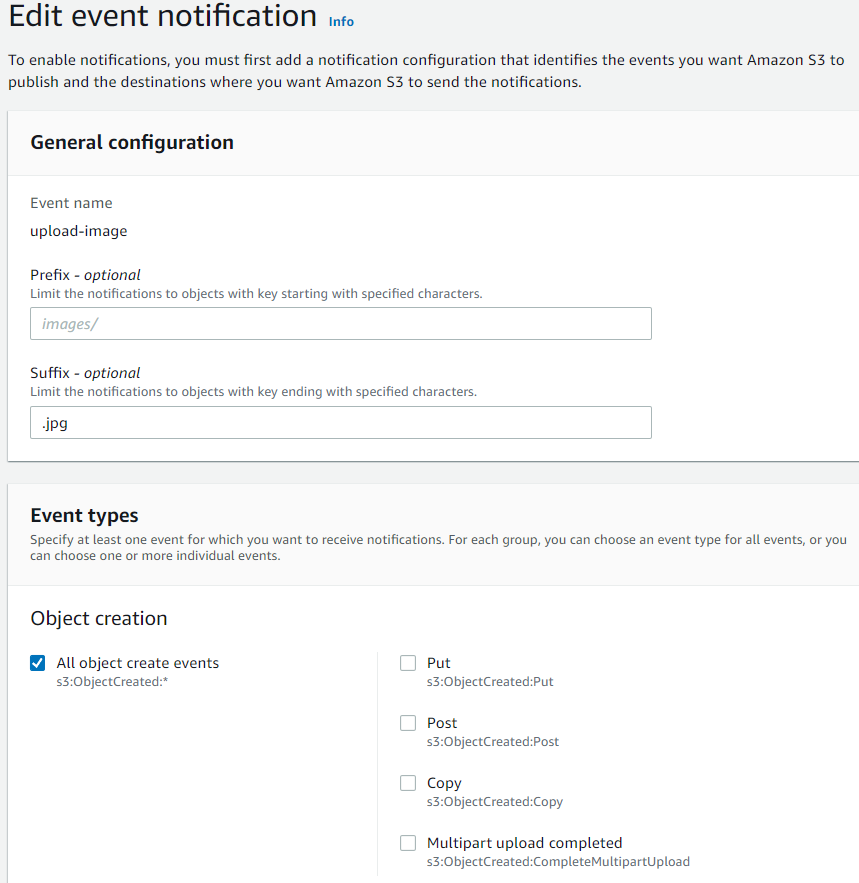
Task: Click the upload-image event name value
Action: [79, 231]
